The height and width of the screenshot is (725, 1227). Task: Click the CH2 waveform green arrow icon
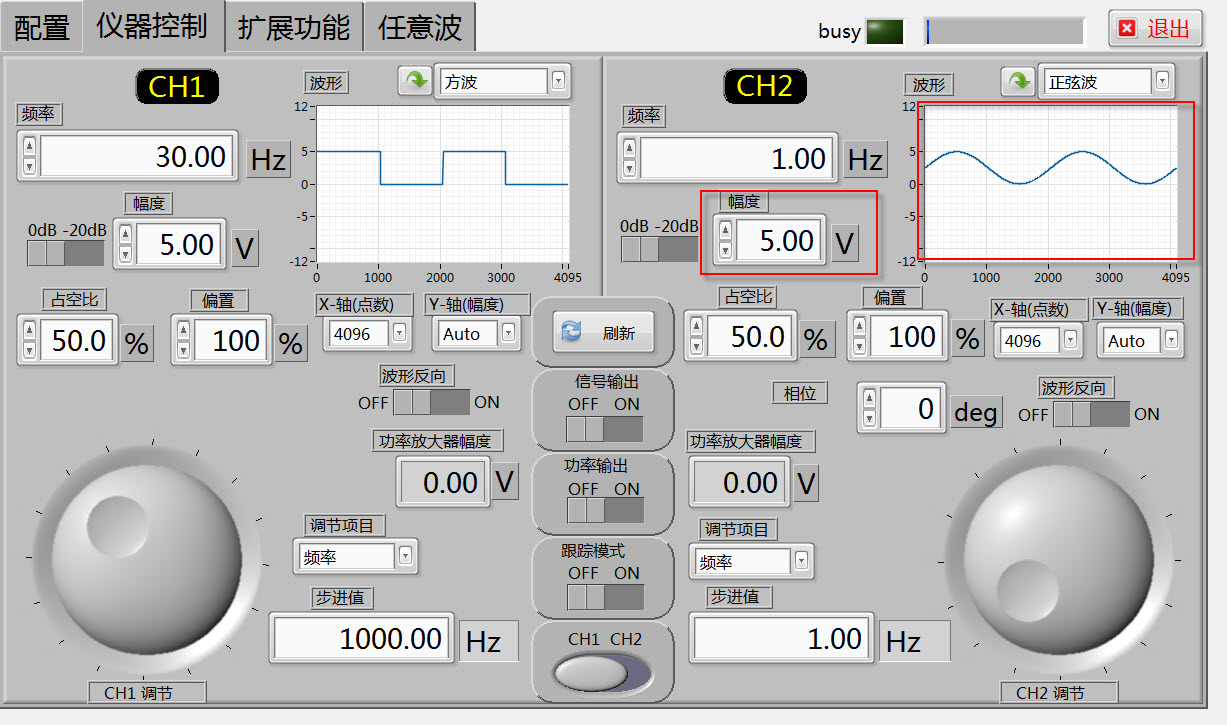[x=1017, y=81]
